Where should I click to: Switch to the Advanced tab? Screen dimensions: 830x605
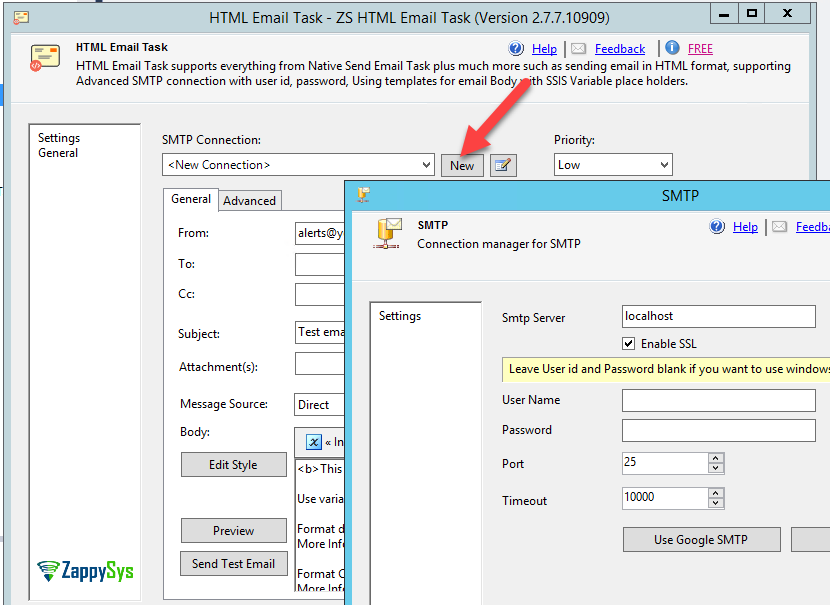(x=249, y=200)
